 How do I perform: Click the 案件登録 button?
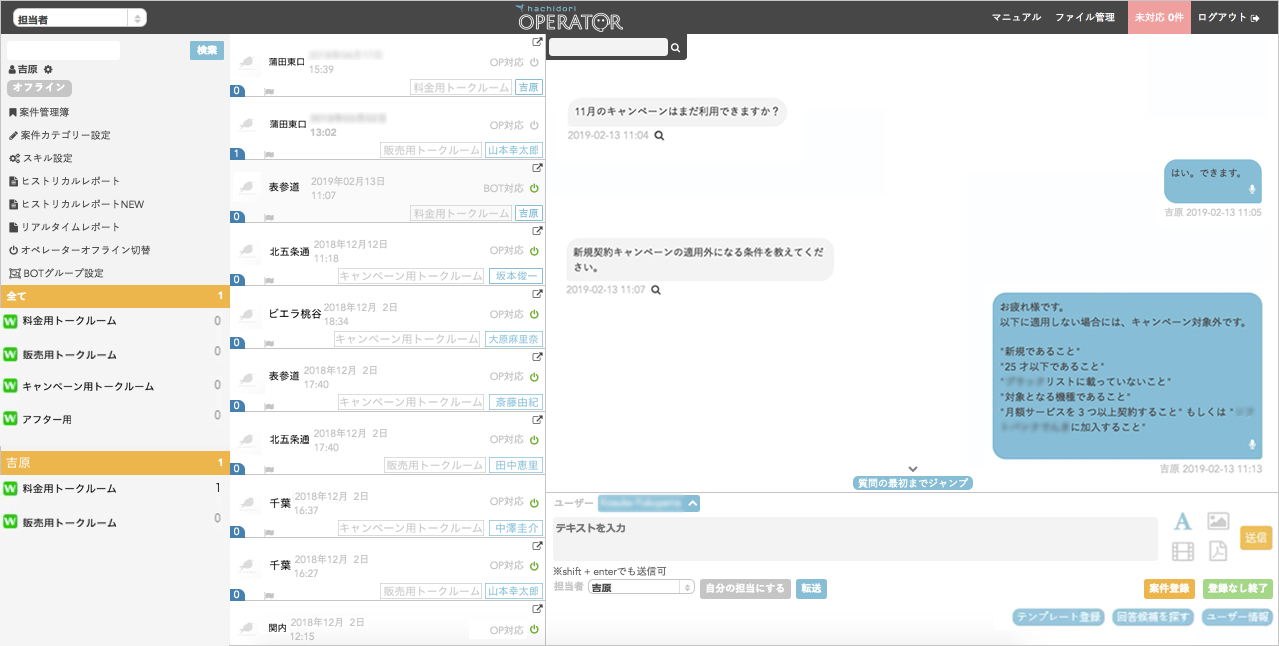point(1169,589)
